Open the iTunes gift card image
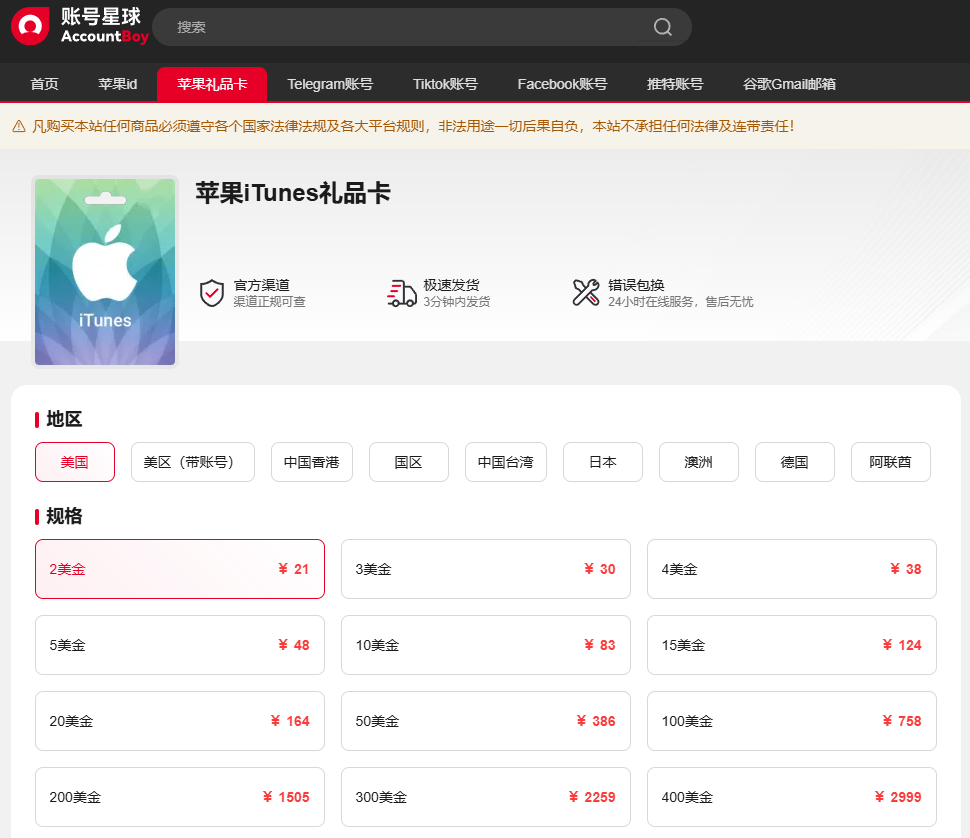Screen dimensions: 970x838 tap(105, 271)
